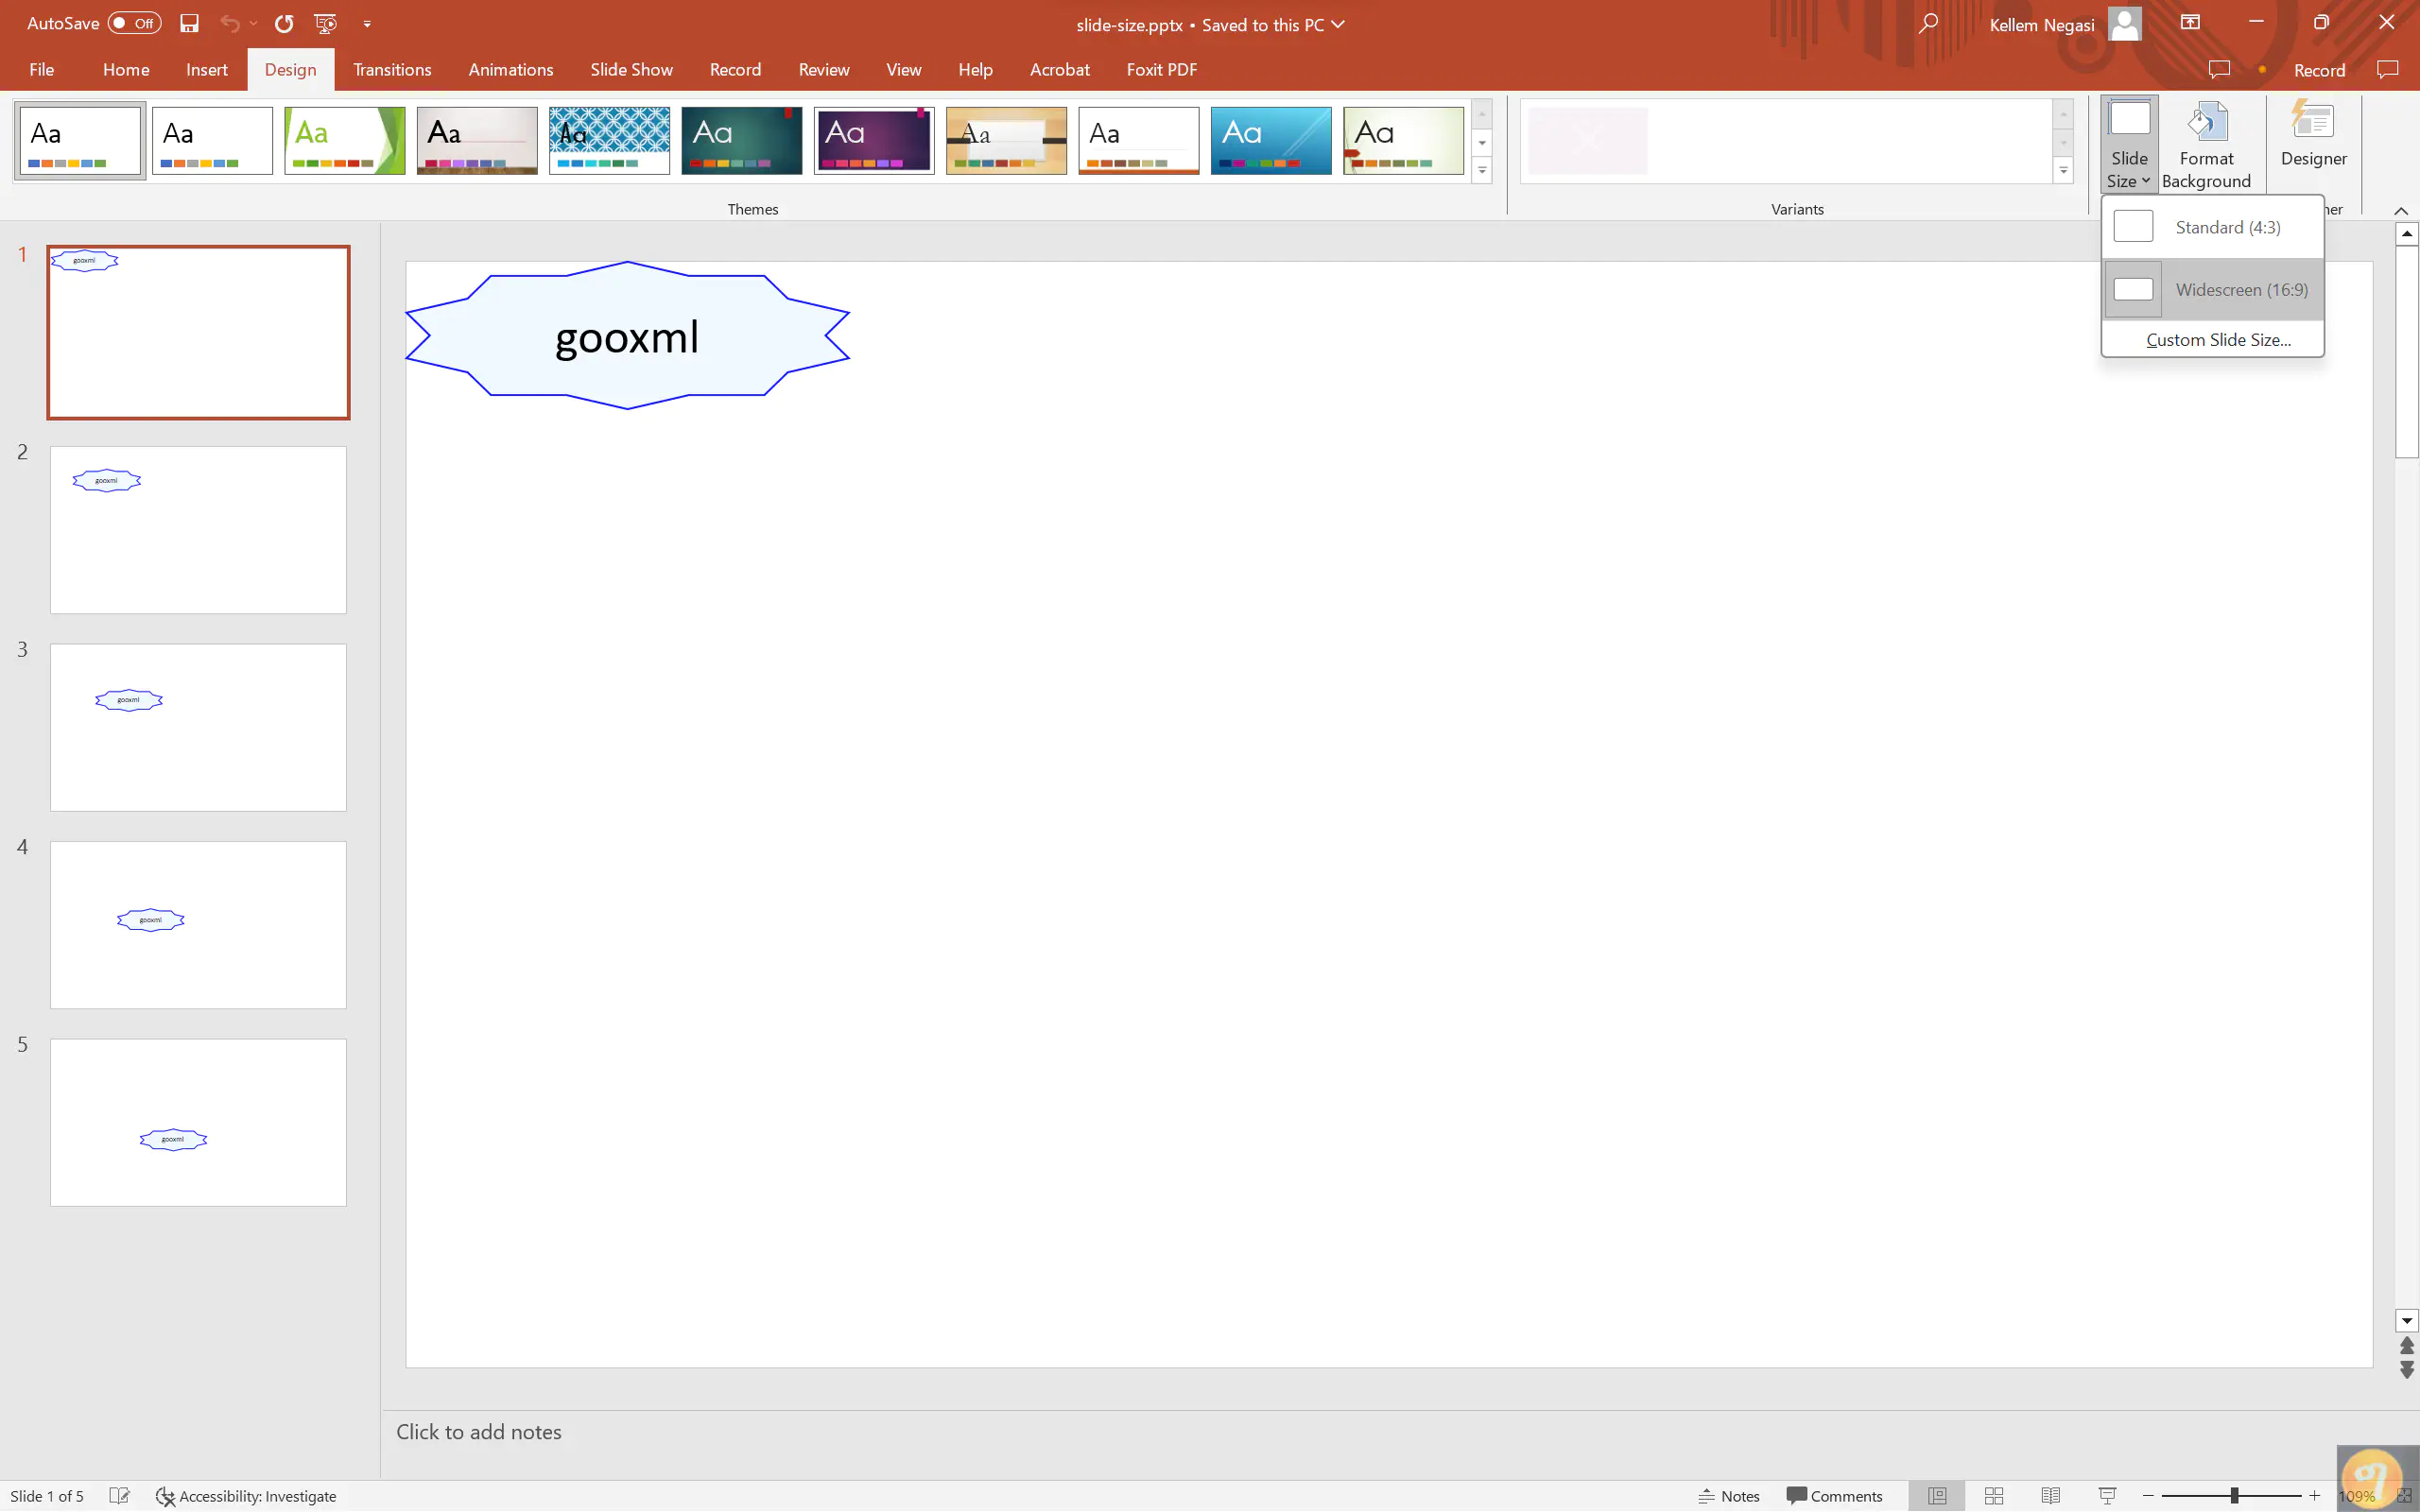Open the Notes pane from status bar
Image resolution: width=2420 pixels, height=1512 pixels.
1728,1495
